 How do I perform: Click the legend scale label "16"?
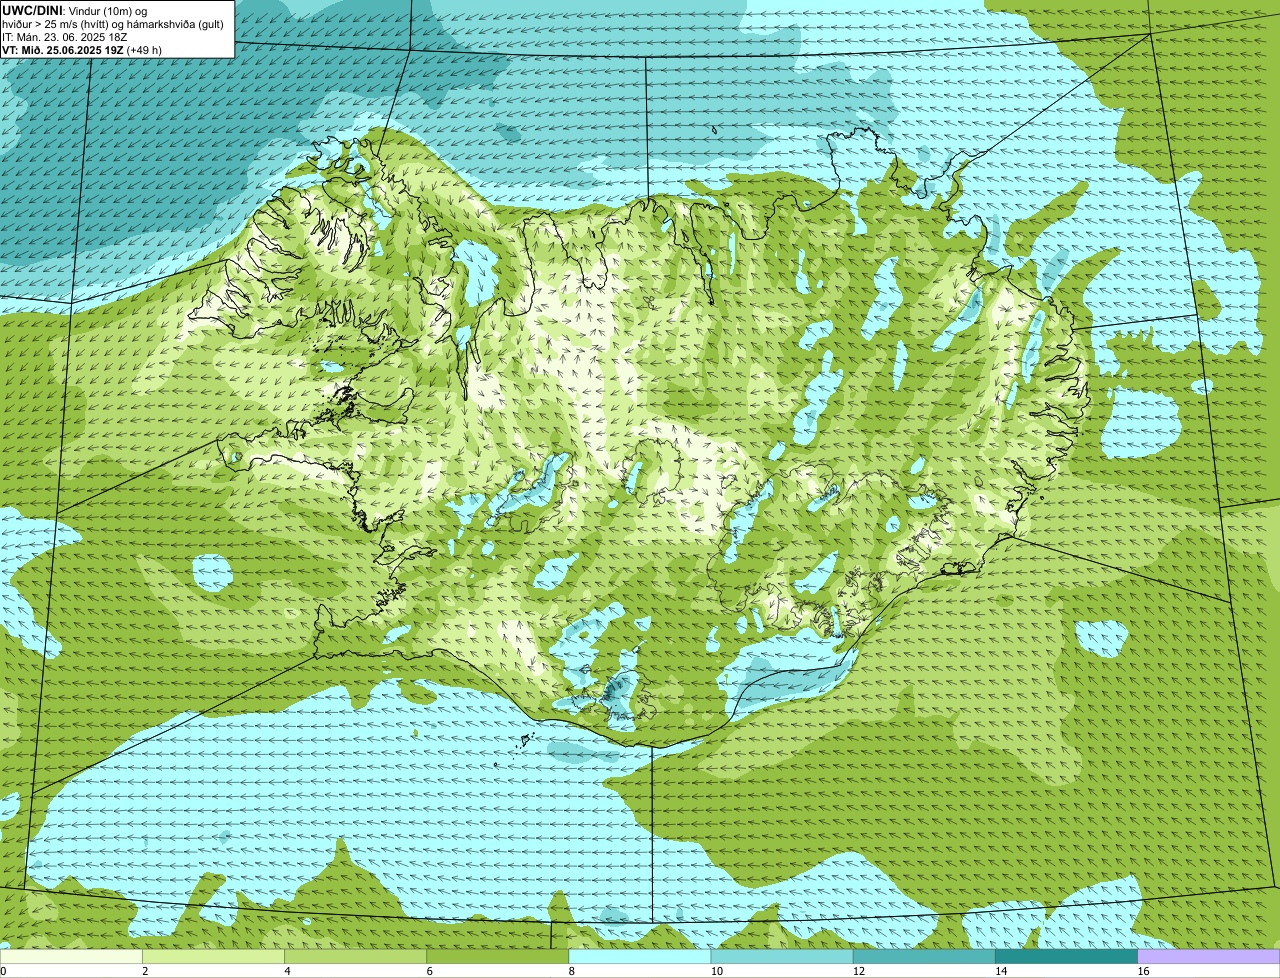(x=1143, y=971)
